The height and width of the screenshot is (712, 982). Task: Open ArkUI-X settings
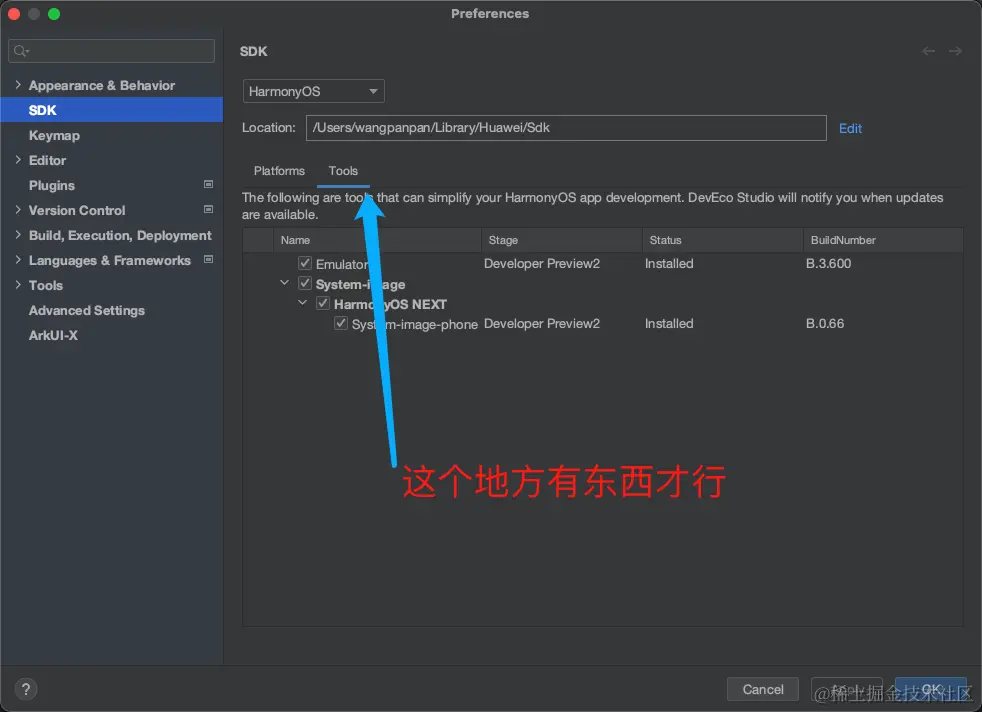coord(53,336)
